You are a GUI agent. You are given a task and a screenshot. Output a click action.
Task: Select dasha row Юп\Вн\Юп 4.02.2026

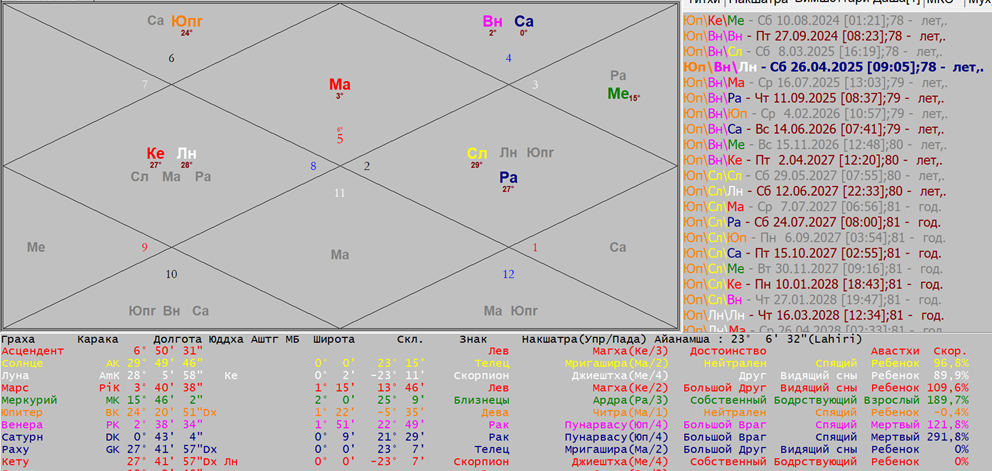coord(816,114)
